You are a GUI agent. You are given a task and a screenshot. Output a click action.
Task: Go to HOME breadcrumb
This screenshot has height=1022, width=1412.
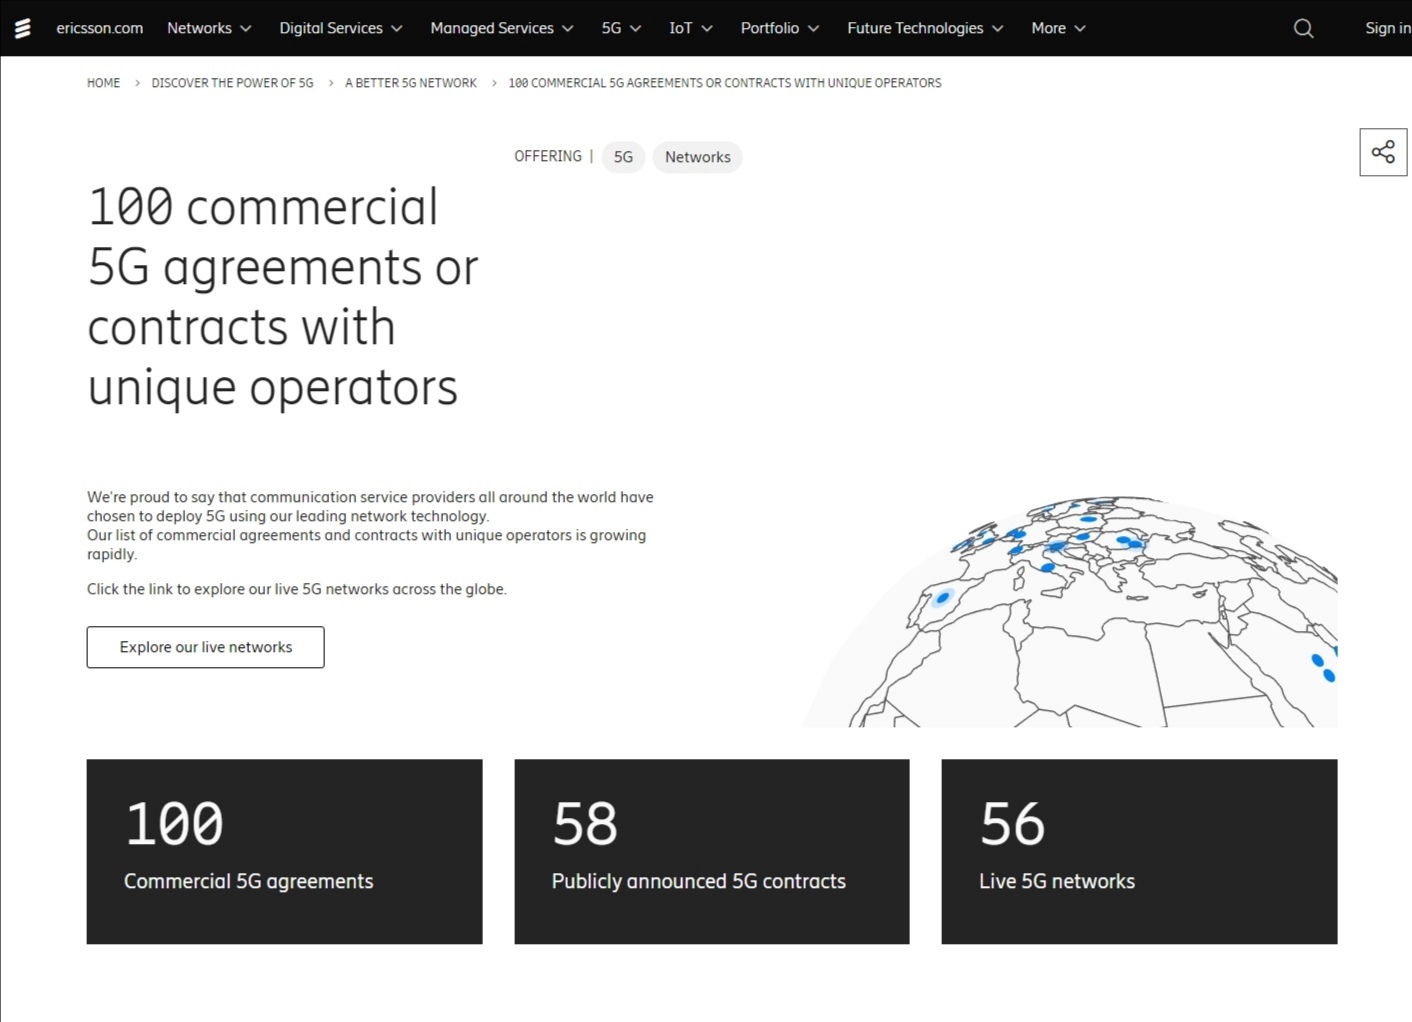coord(103,83)
